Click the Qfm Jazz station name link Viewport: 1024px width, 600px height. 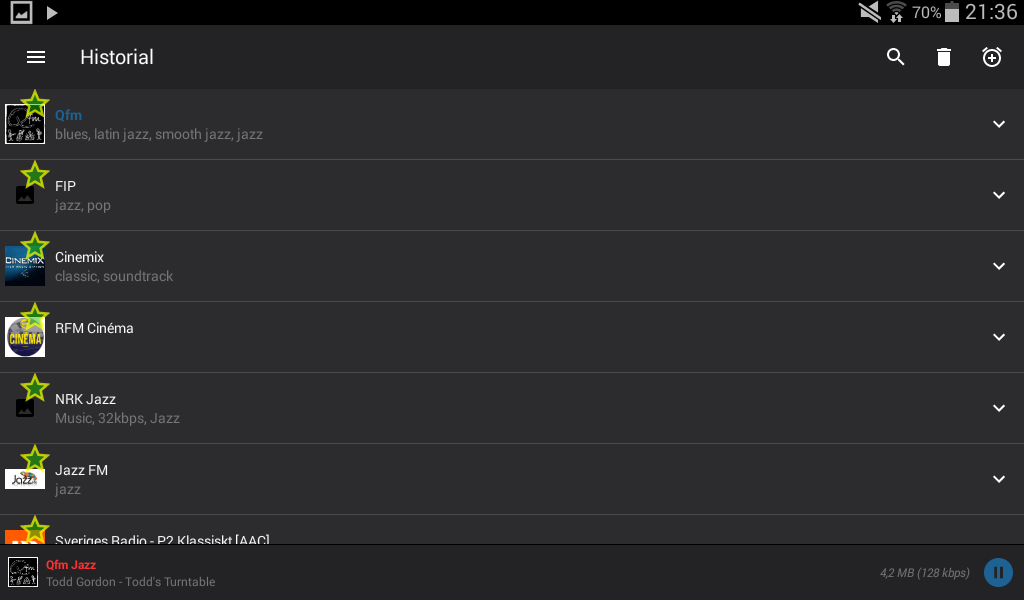pos(70,564)
